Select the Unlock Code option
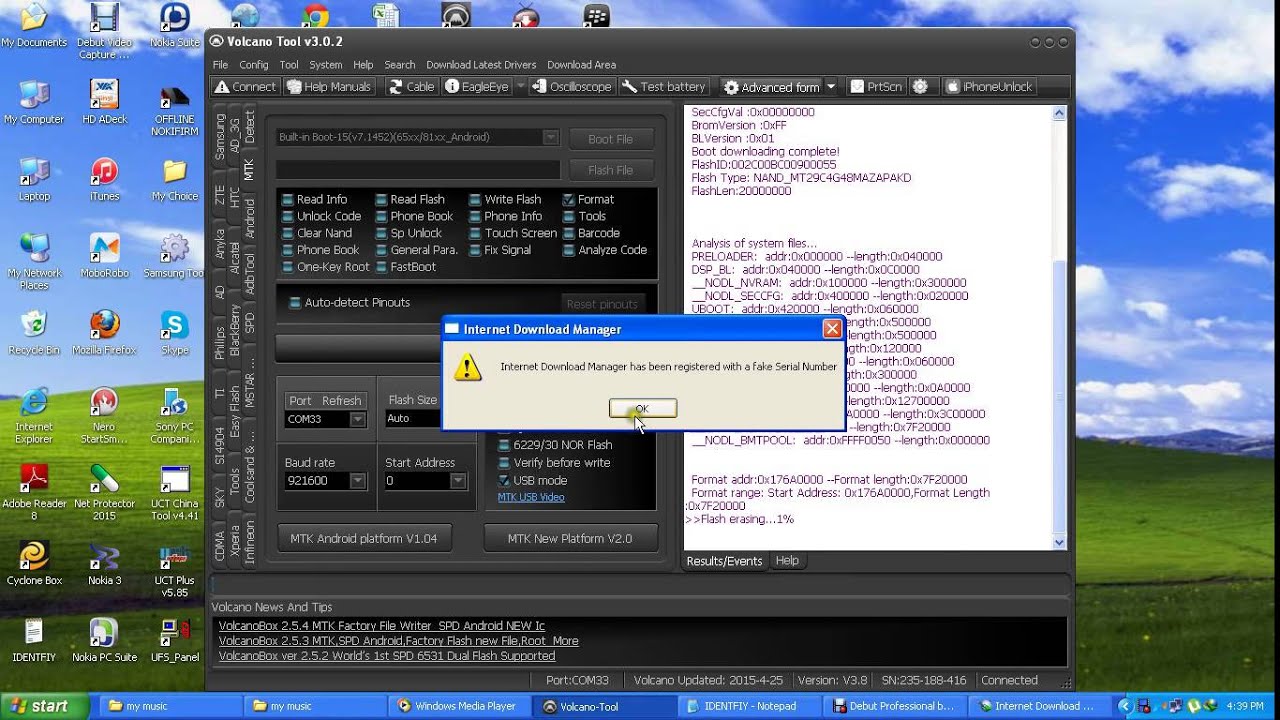This screenshot has width=1280, height=720. (321, 216)
